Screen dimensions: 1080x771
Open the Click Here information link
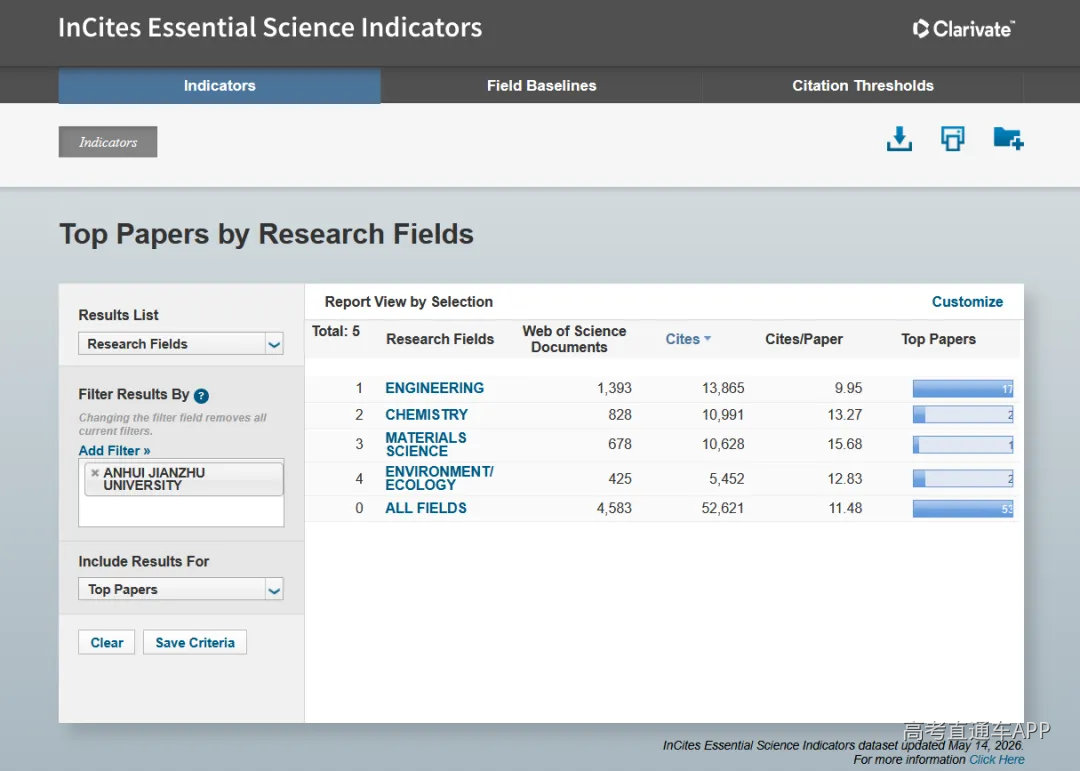pyautogui.click(x=997, y=759)
